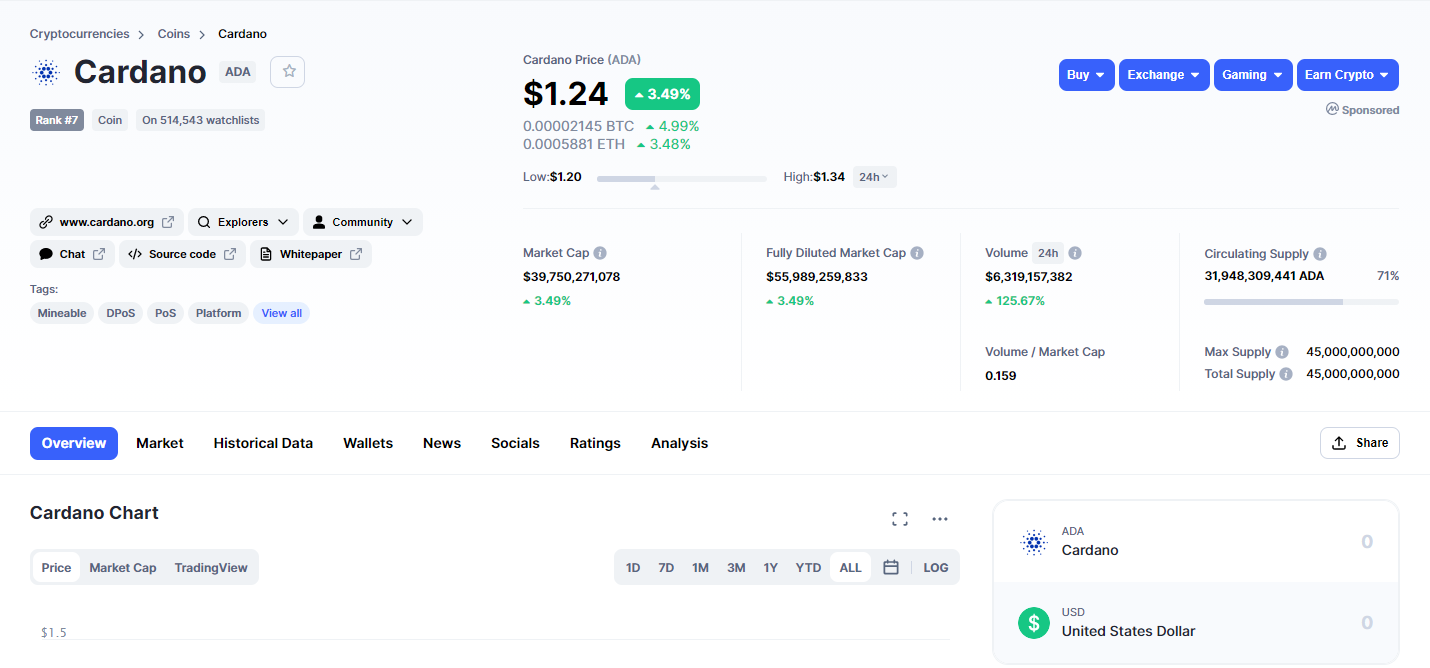The image size is (1430, 668).
Task: Set chart range to YTD
Action: [x=808, y=567]
